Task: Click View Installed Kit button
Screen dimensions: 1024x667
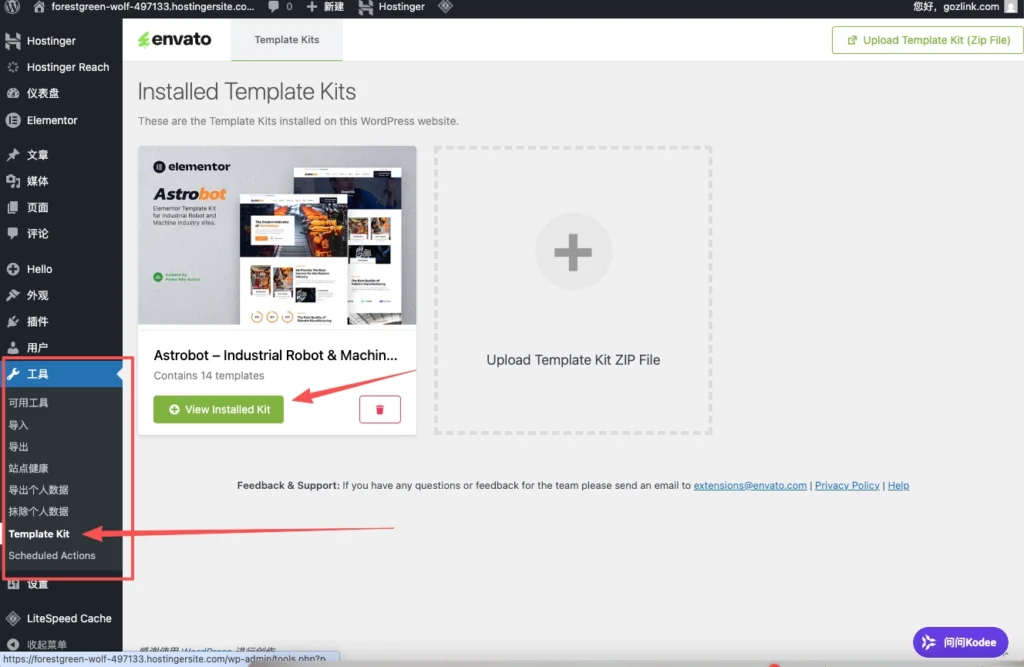Action: click(x=218, y=409)
